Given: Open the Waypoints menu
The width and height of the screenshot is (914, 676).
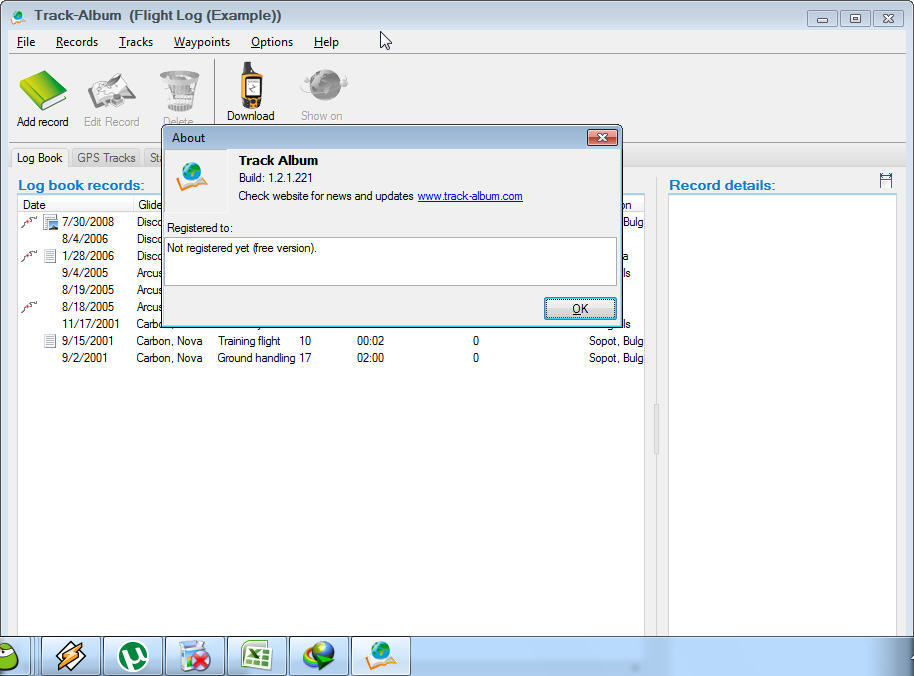Looking at the screenshot, I should (202, 42).
